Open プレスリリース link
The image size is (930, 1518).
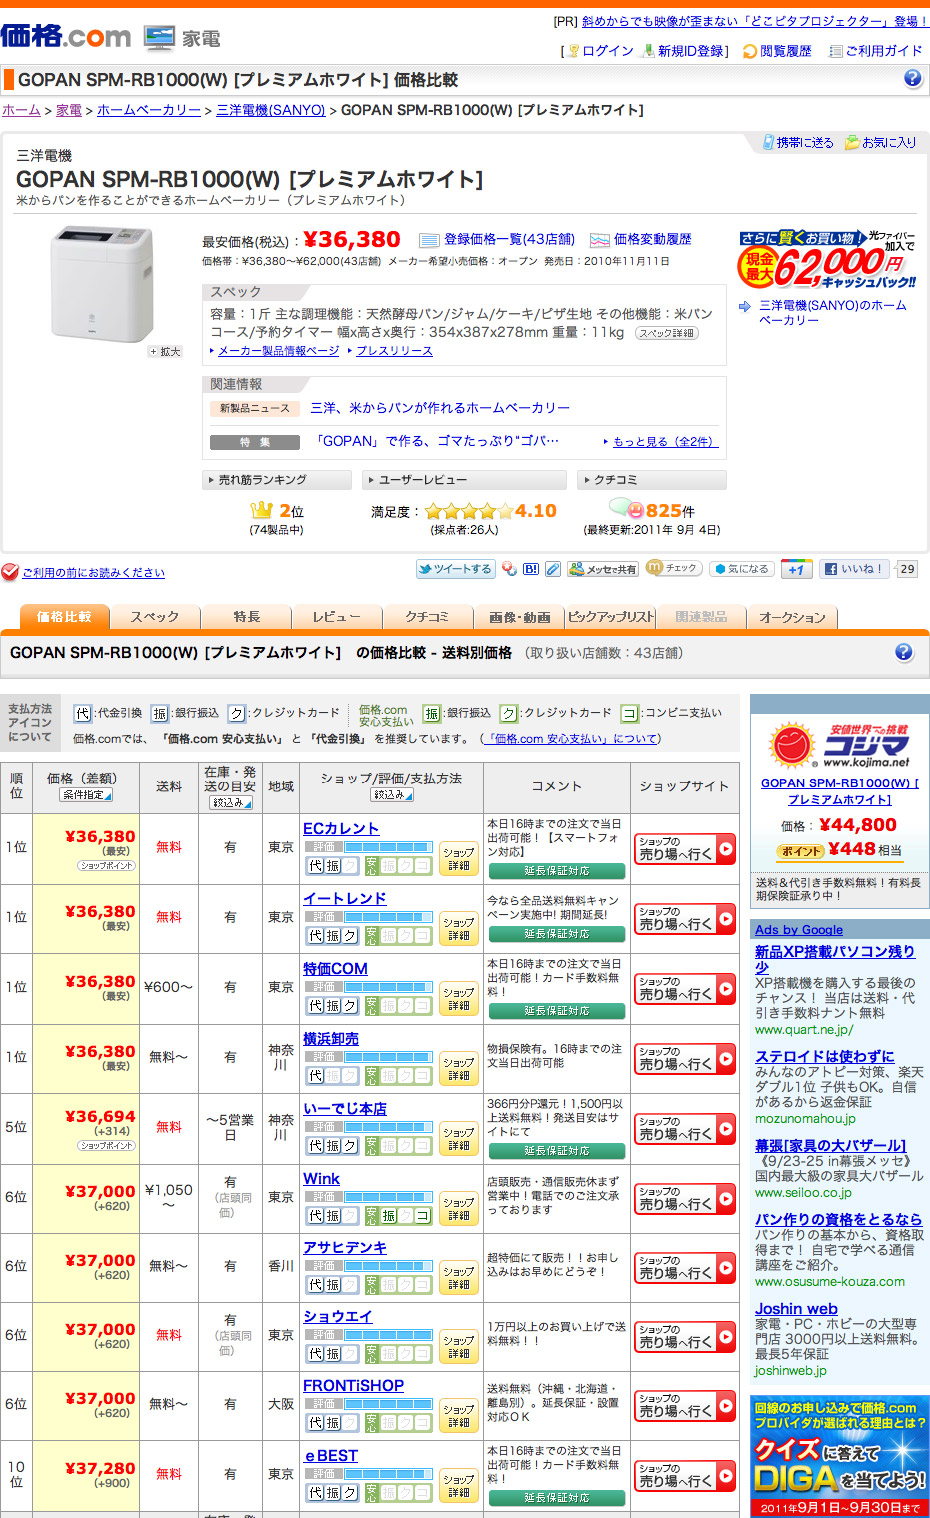(x=394, y=351)
